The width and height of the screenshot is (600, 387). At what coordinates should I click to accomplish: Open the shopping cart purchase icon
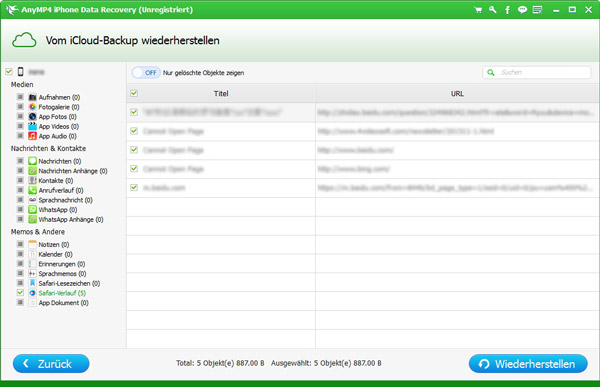(x=478, y=10)
